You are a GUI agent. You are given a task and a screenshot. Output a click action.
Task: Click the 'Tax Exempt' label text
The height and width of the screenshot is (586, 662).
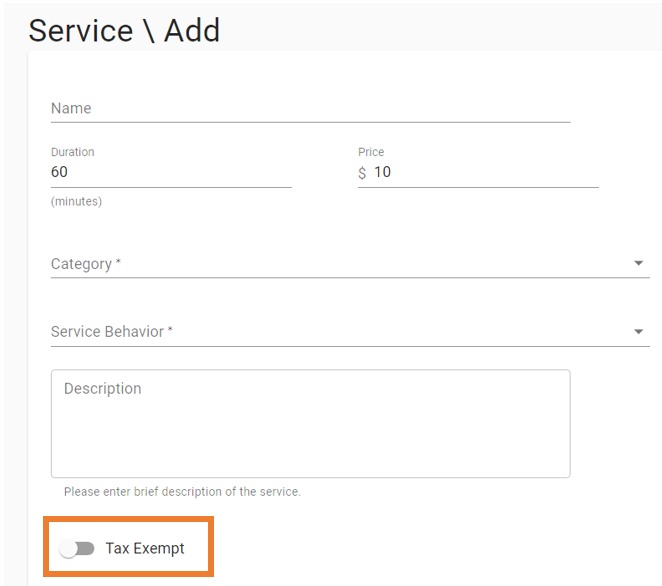coord(145,548)
